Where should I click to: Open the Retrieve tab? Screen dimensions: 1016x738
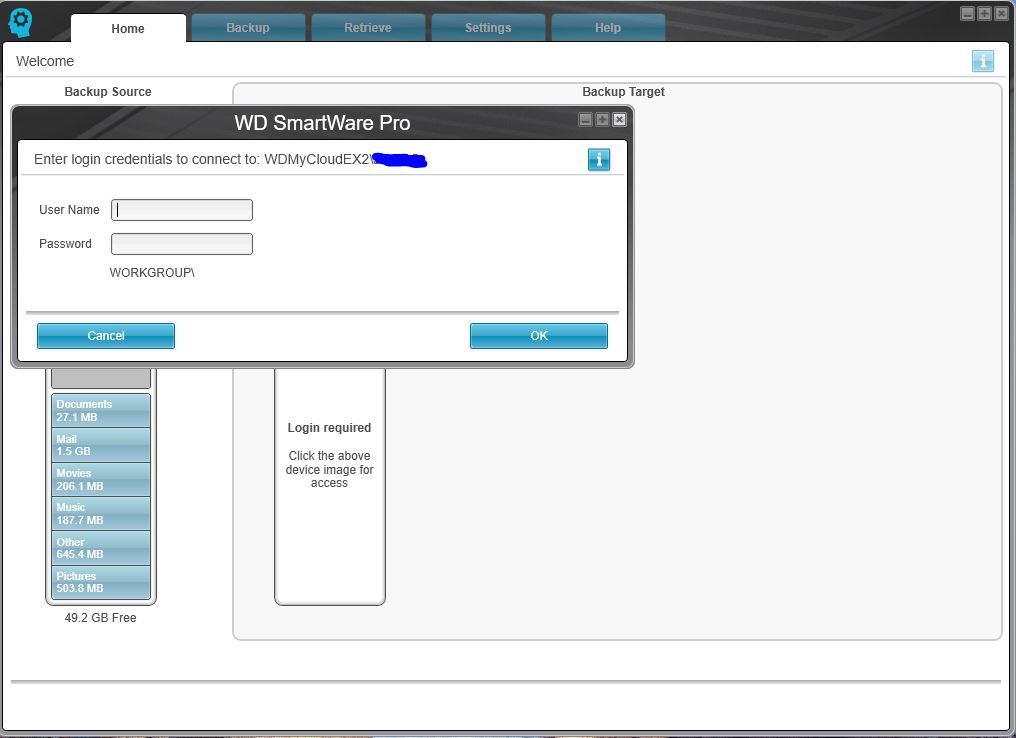click(368, 28)
